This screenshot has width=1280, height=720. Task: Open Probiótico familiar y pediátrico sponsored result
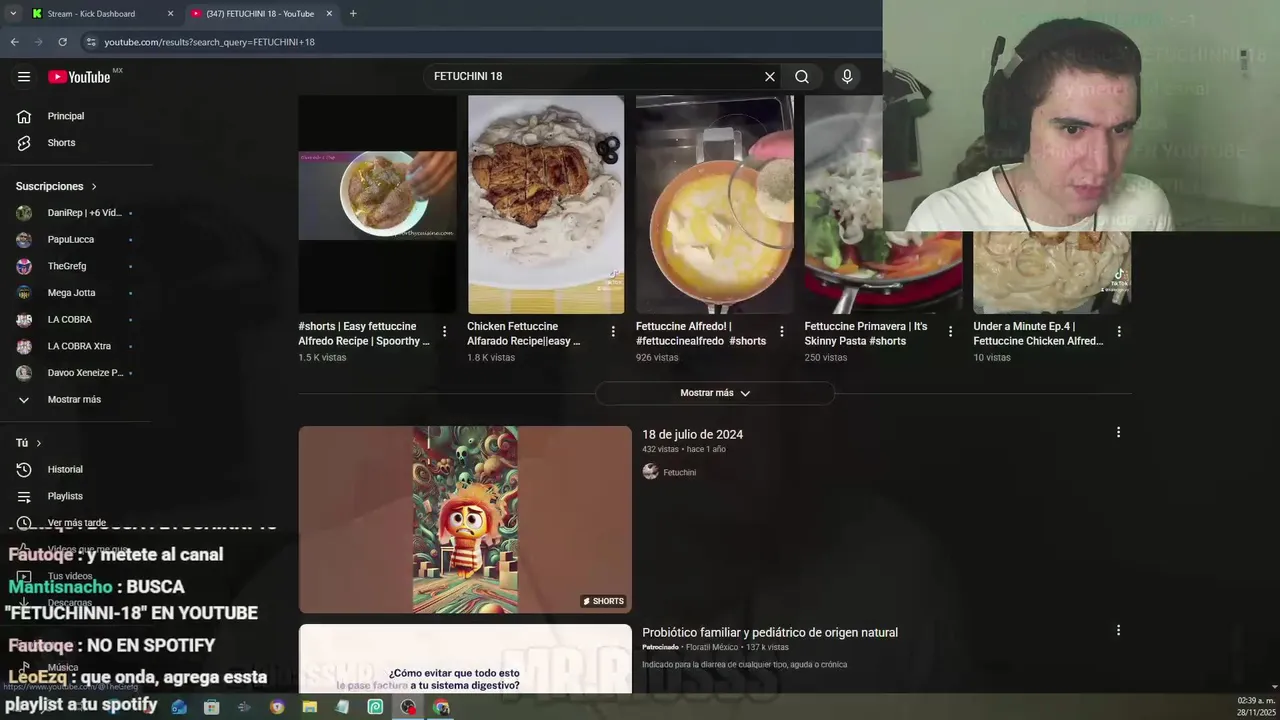770,633
